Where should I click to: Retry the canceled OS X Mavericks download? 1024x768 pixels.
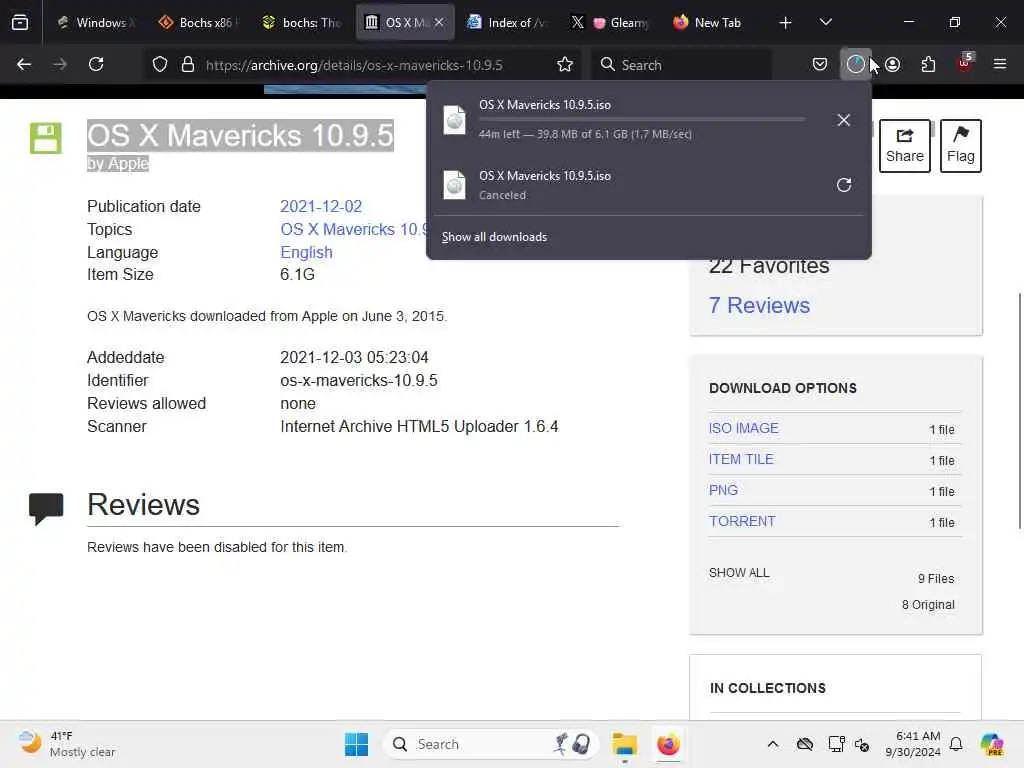pos(844,185)
